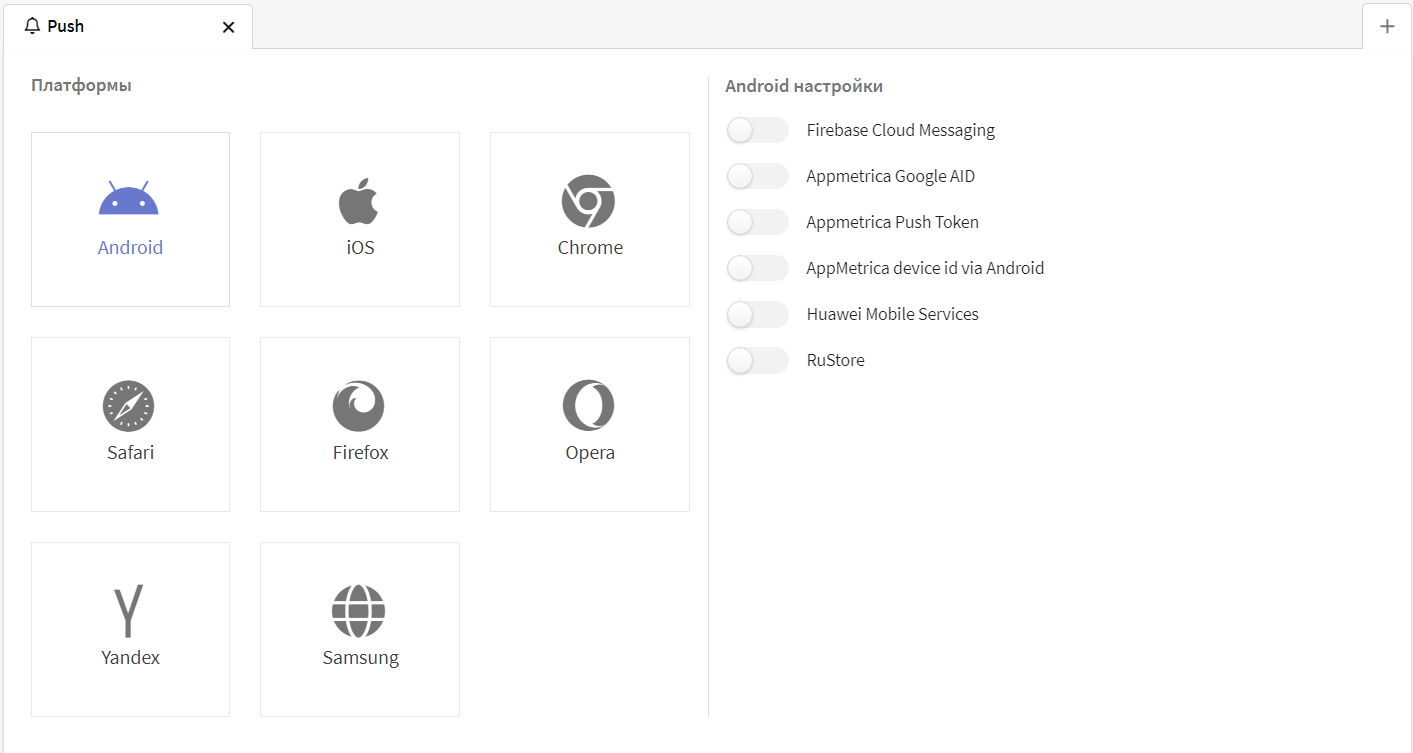
Task: Switch on Huawei Mobile Services
Action: 757,314
